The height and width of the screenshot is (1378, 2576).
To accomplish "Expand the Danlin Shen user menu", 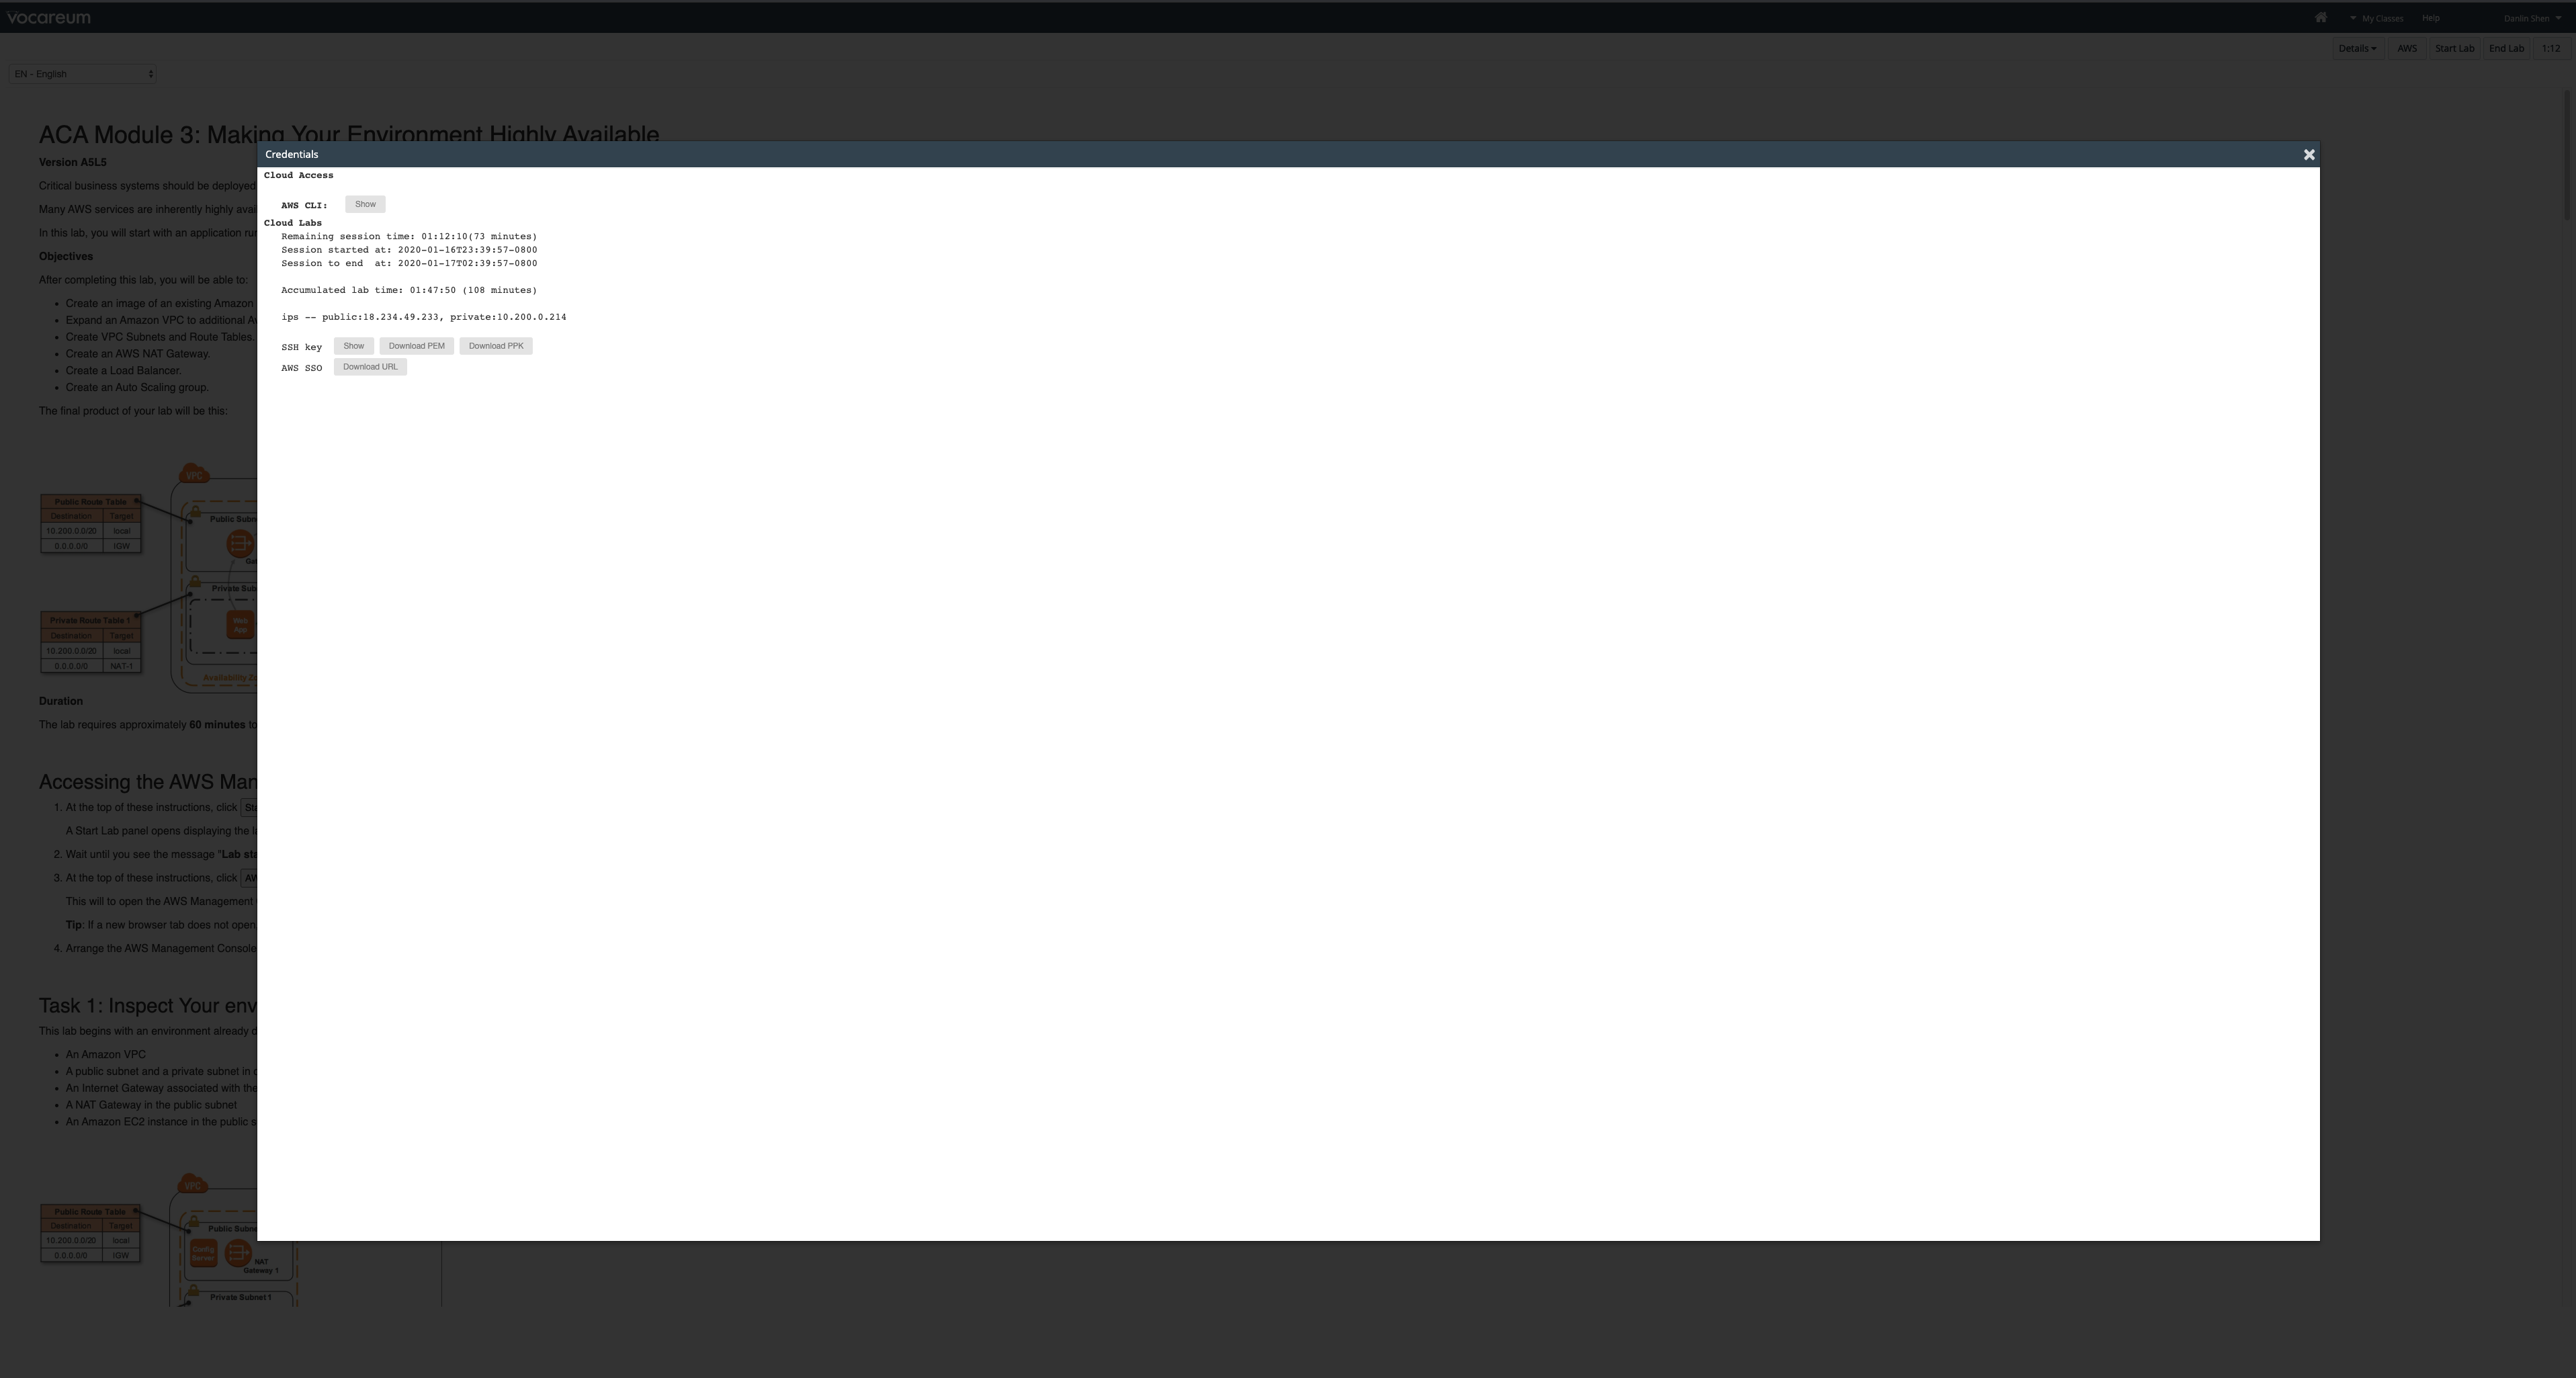I will 2532,18.
